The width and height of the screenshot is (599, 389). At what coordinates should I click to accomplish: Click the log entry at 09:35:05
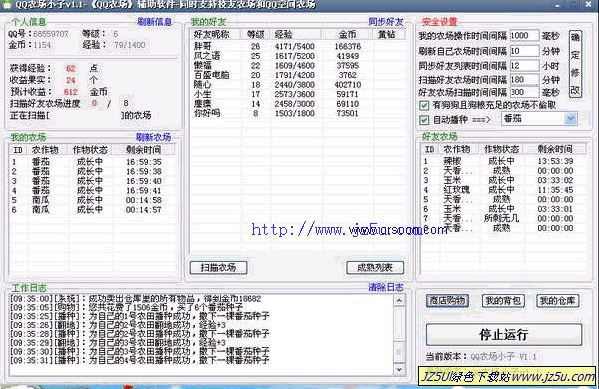pyautogui.click(x=126, y=308)
